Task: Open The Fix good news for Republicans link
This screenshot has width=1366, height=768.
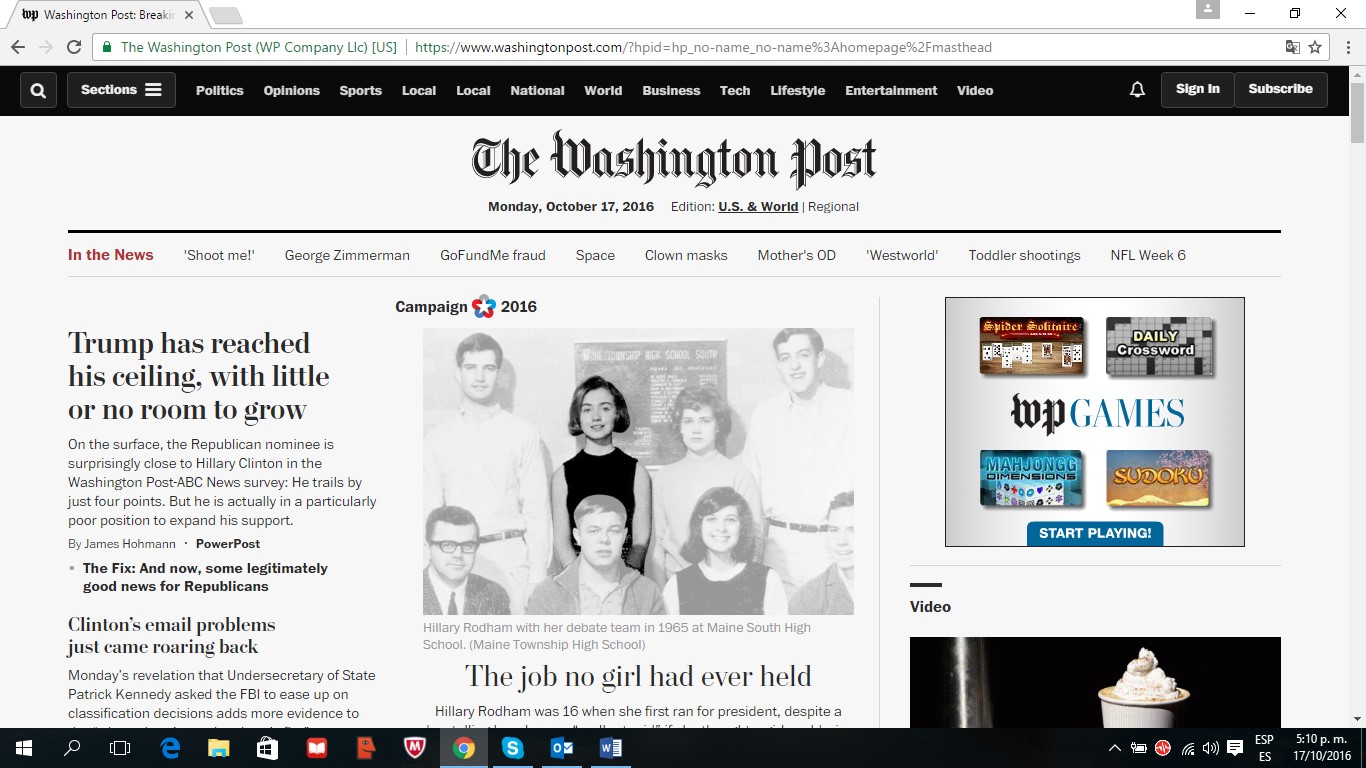Action: point(205,577)
